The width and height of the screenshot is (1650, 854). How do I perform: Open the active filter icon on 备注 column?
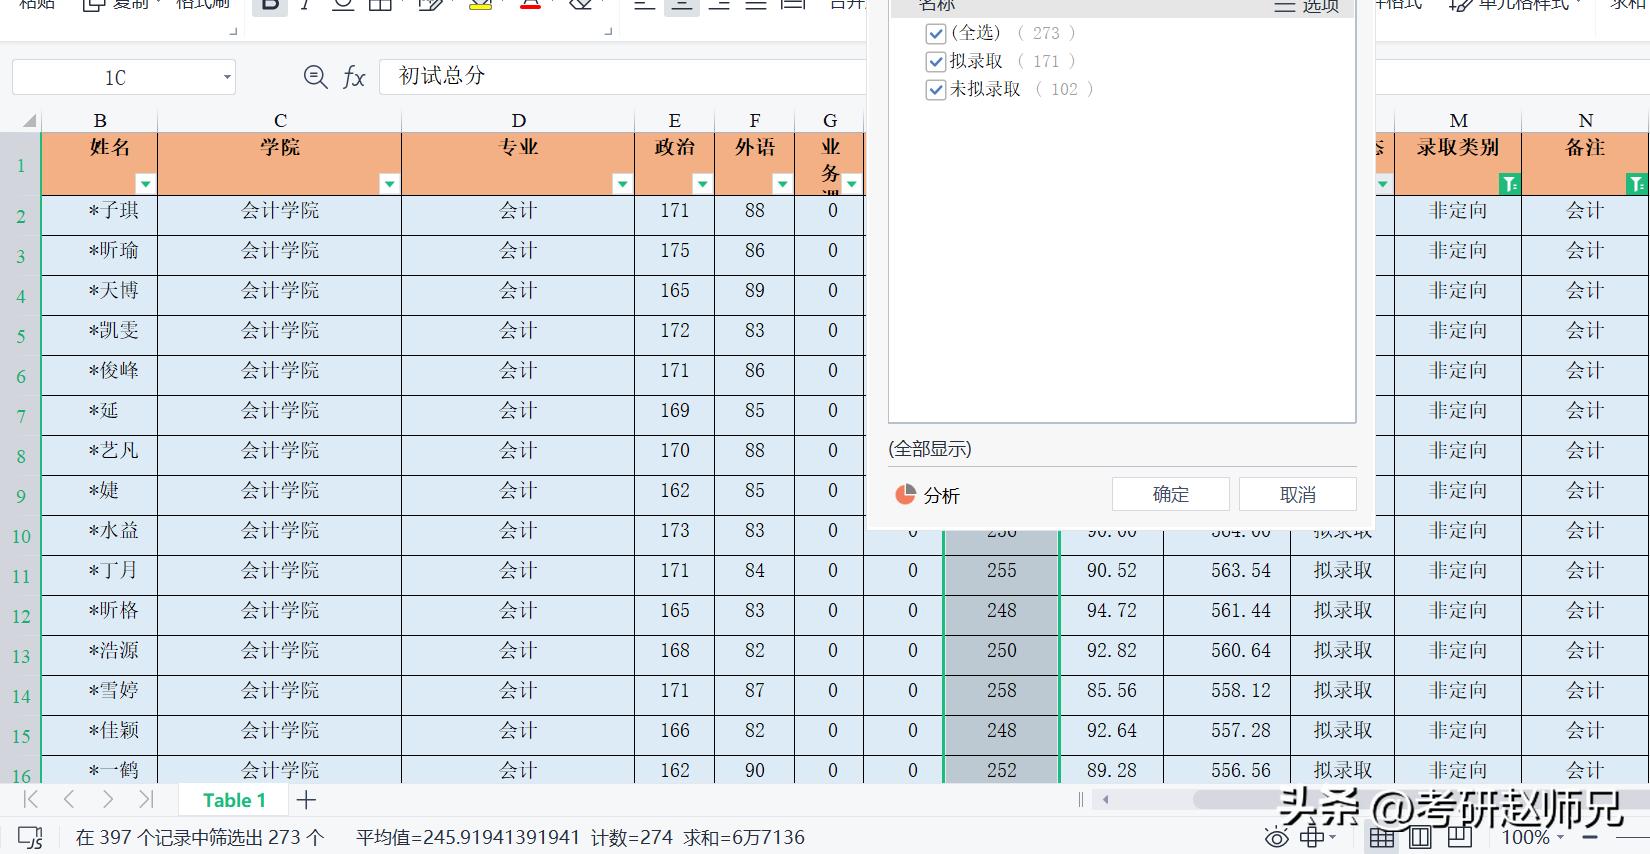tap(1636, 184)
